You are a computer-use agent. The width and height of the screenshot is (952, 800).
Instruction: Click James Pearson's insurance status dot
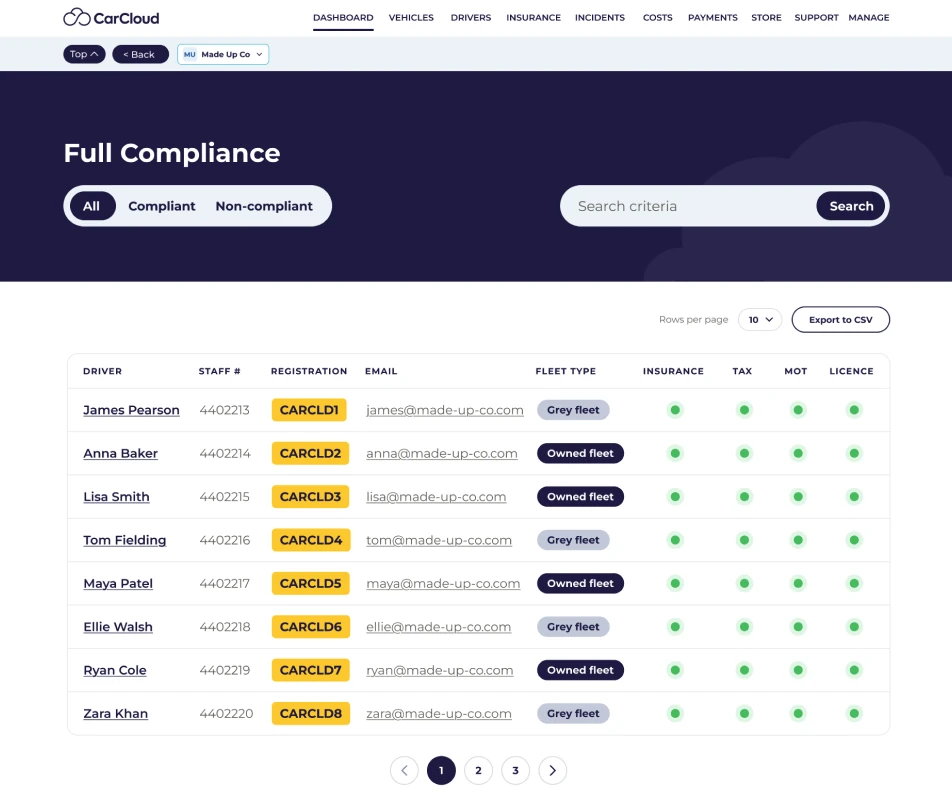pyautogui.click(x=675, y=410)
